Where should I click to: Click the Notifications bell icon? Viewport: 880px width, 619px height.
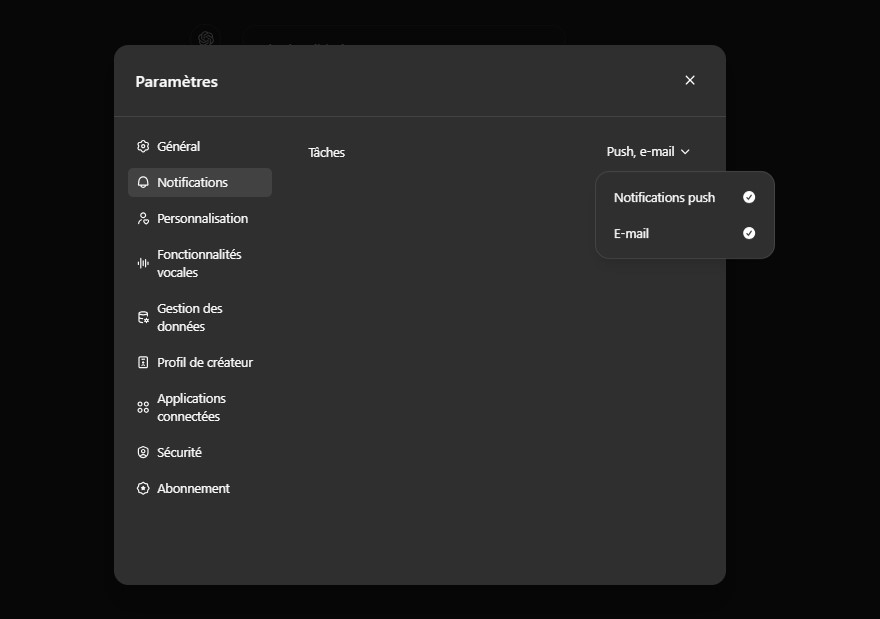click(x=143, y=182)
